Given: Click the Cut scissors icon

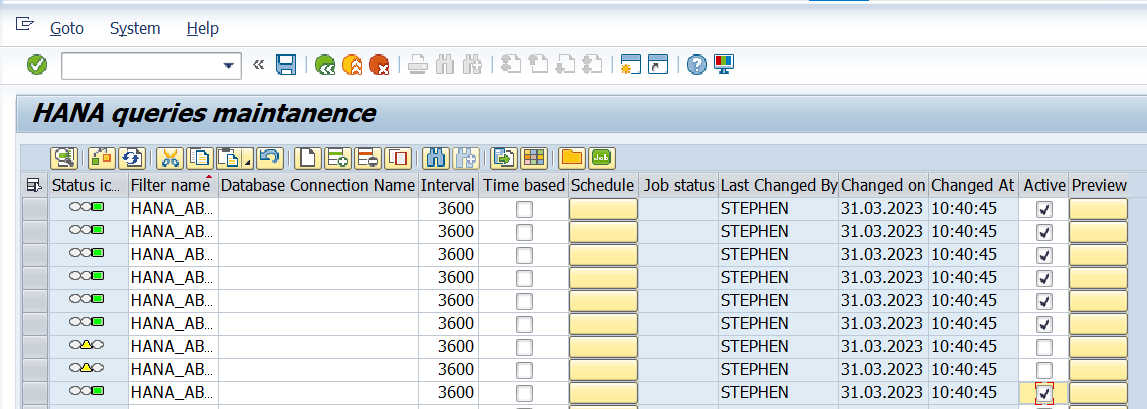Looking at the screenshot, I should tap(170, 157).
